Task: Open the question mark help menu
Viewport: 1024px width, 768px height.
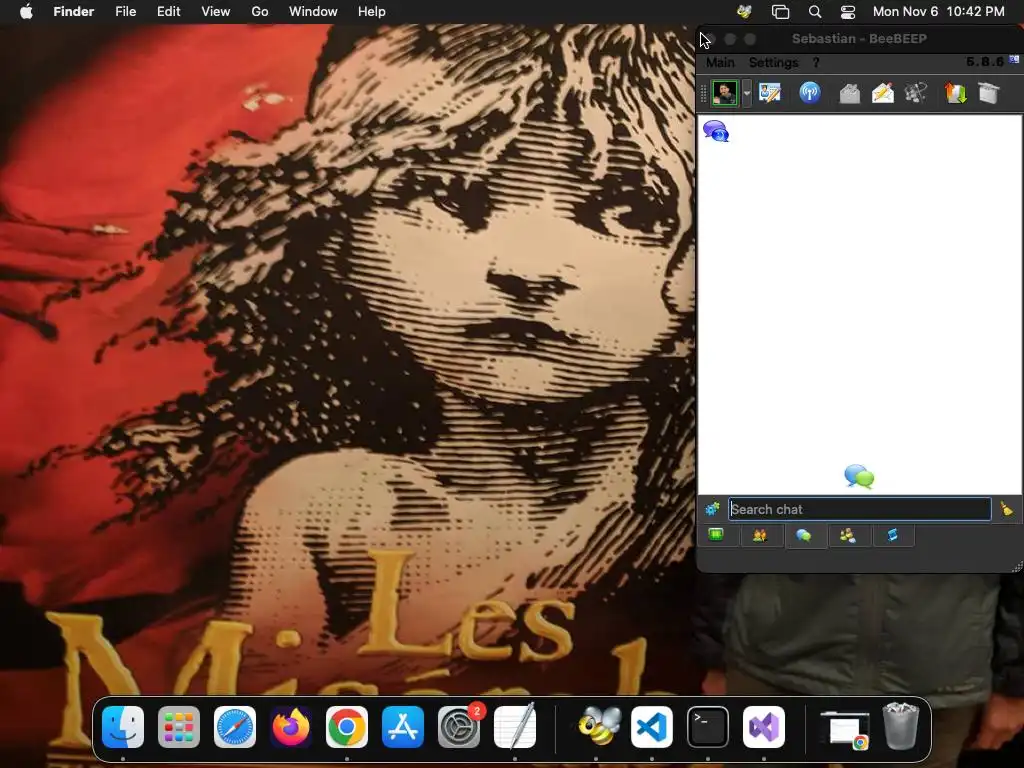Action: pos(816,62)
